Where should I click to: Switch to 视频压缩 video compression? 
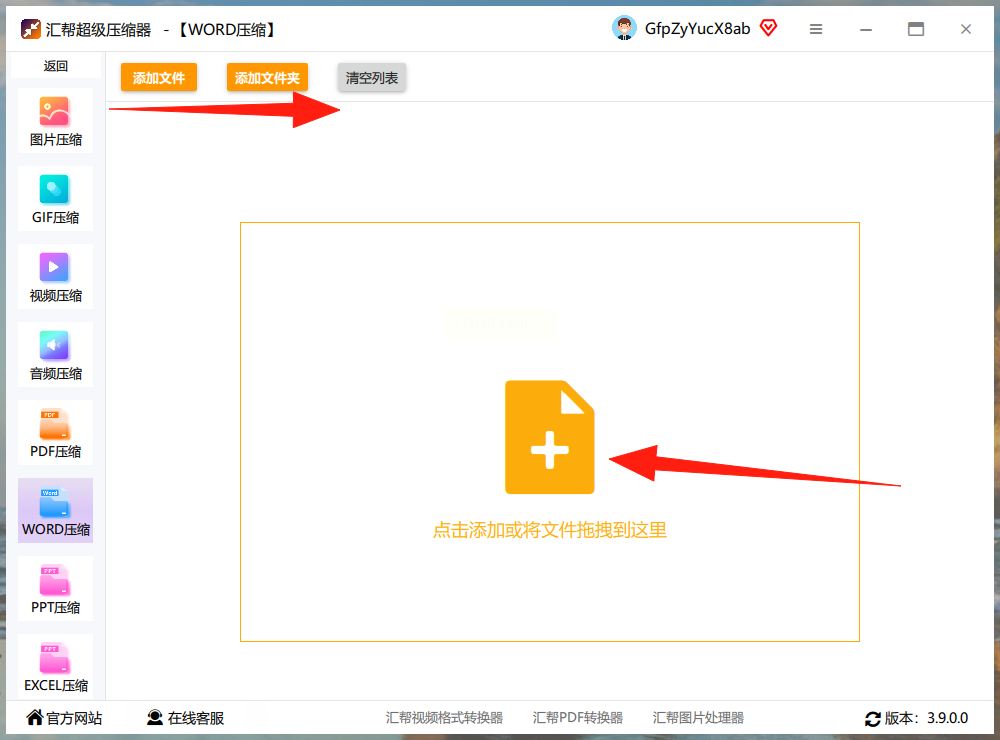(x=55, y=277)
